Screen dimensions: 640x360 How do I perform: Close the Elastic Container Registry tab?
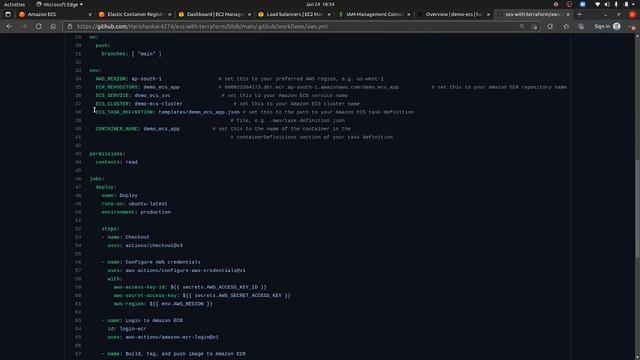[x=170, y=14]
